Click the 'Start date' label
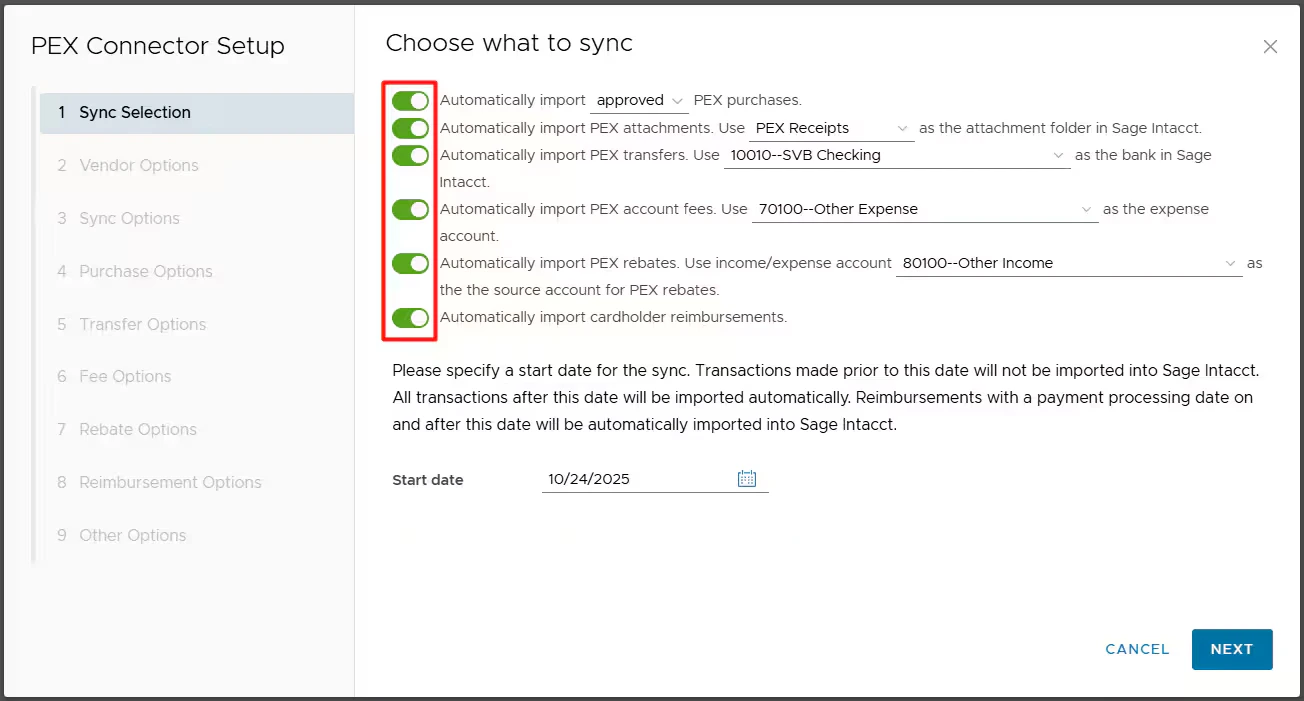The width and height of the screenshot is (1304, 701). pyautogui.click(x=428, y=480)
